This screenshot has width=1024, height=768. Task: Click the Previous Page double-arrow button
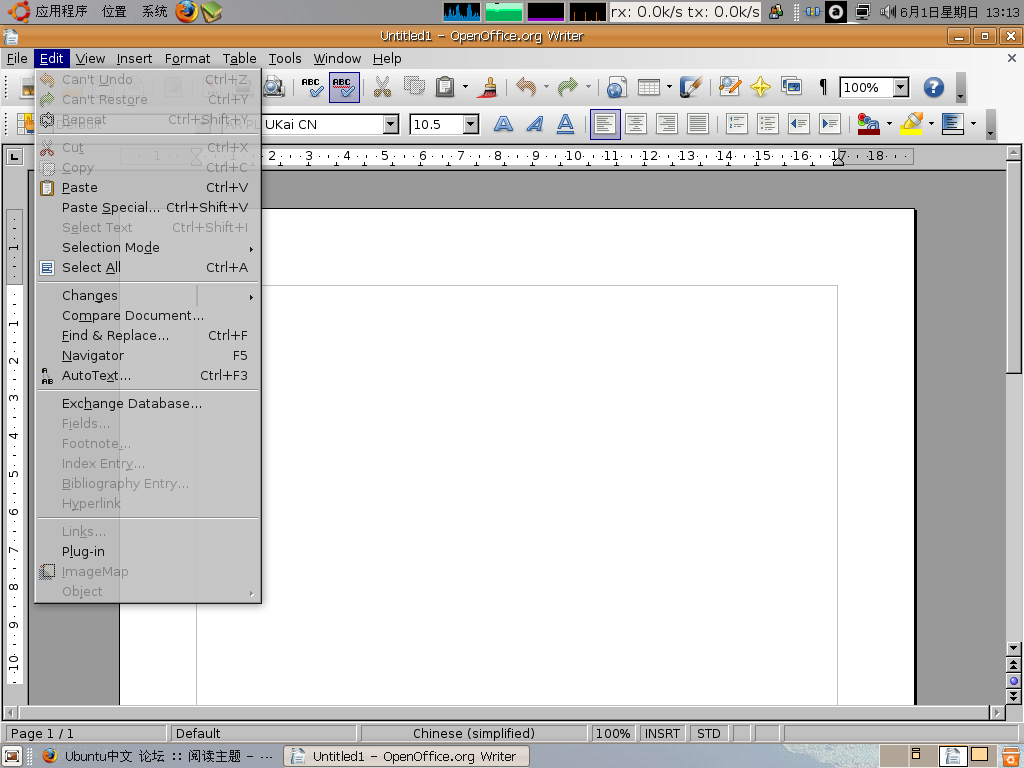click(x=1013, y=665)
